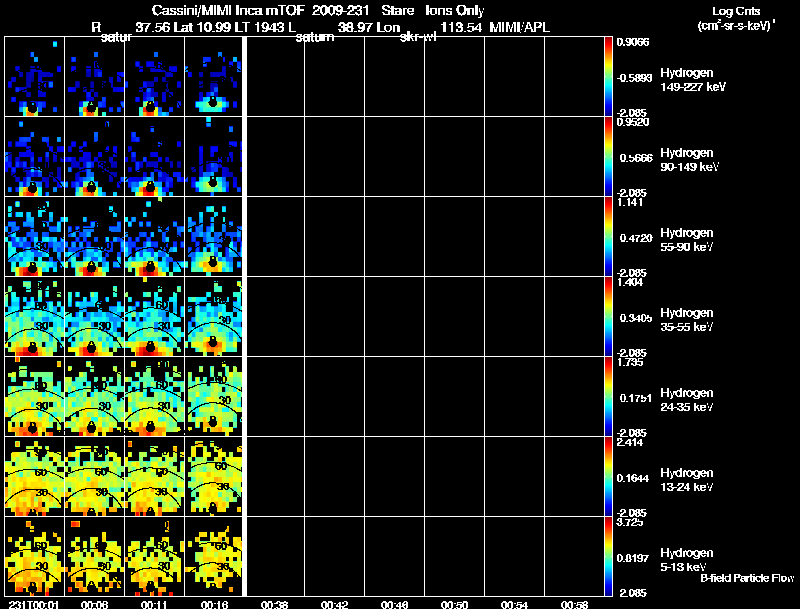Click the color bar beside Hydrogen 13-24 keV
Image resolution: width=800 pixels, height=609 pixels.
click(608, 477)
